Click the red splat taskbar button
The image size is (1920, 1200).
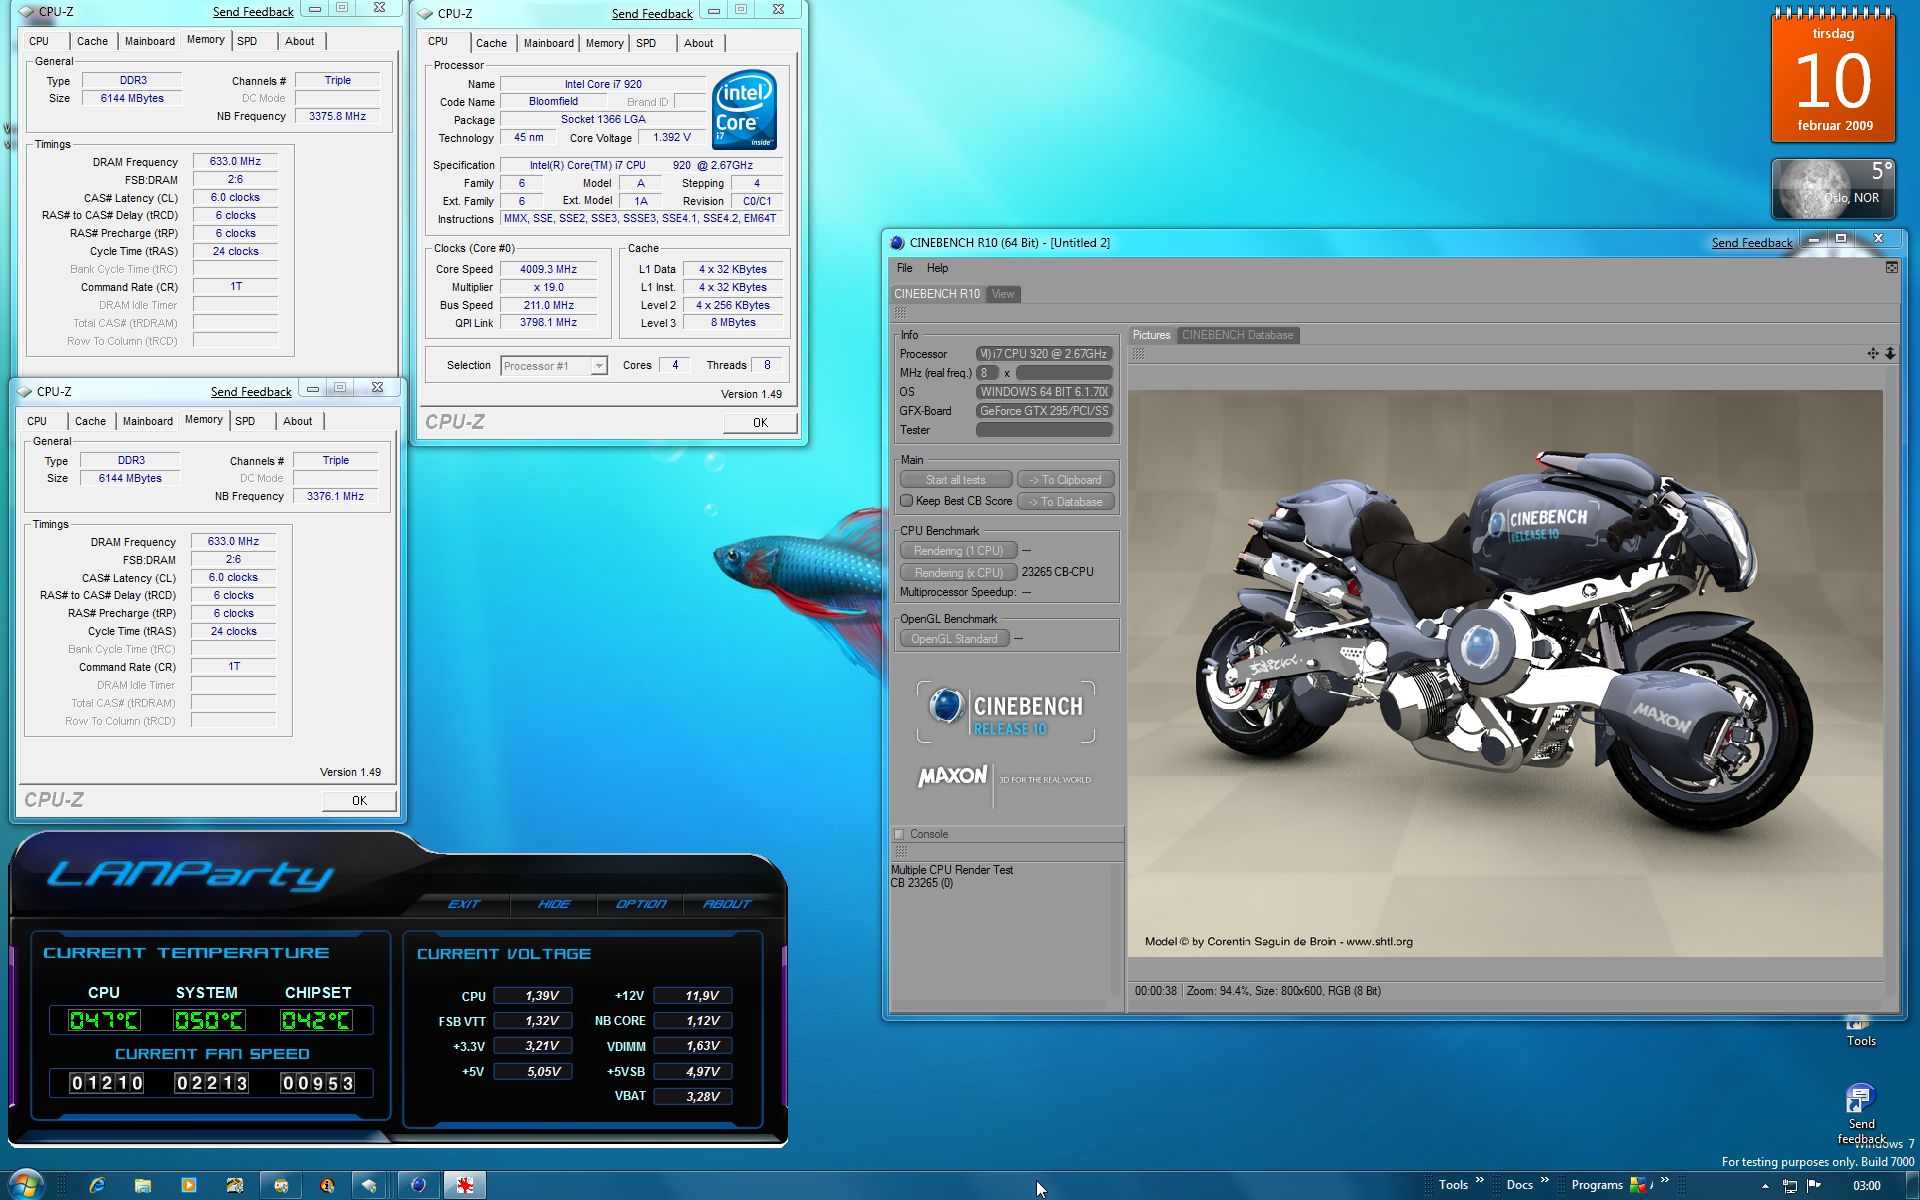(x=465, y=1185)
